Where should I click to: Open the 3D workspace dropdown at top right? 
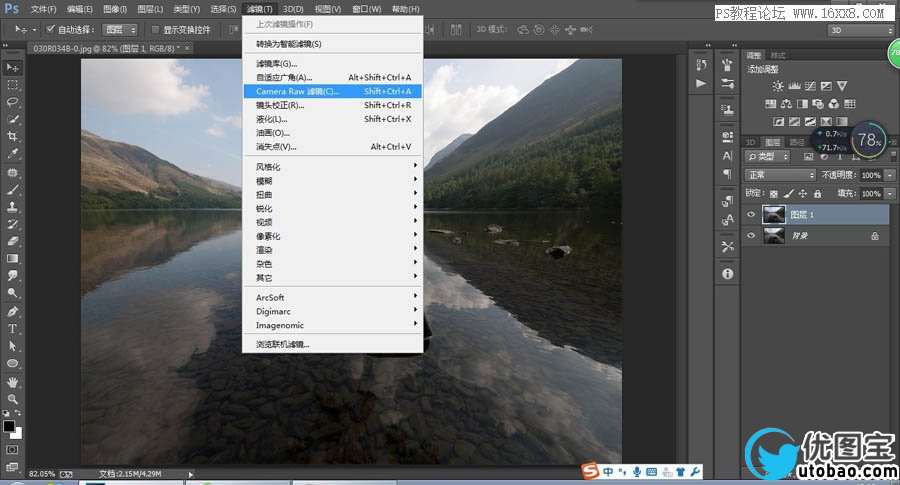click(861, 30)
